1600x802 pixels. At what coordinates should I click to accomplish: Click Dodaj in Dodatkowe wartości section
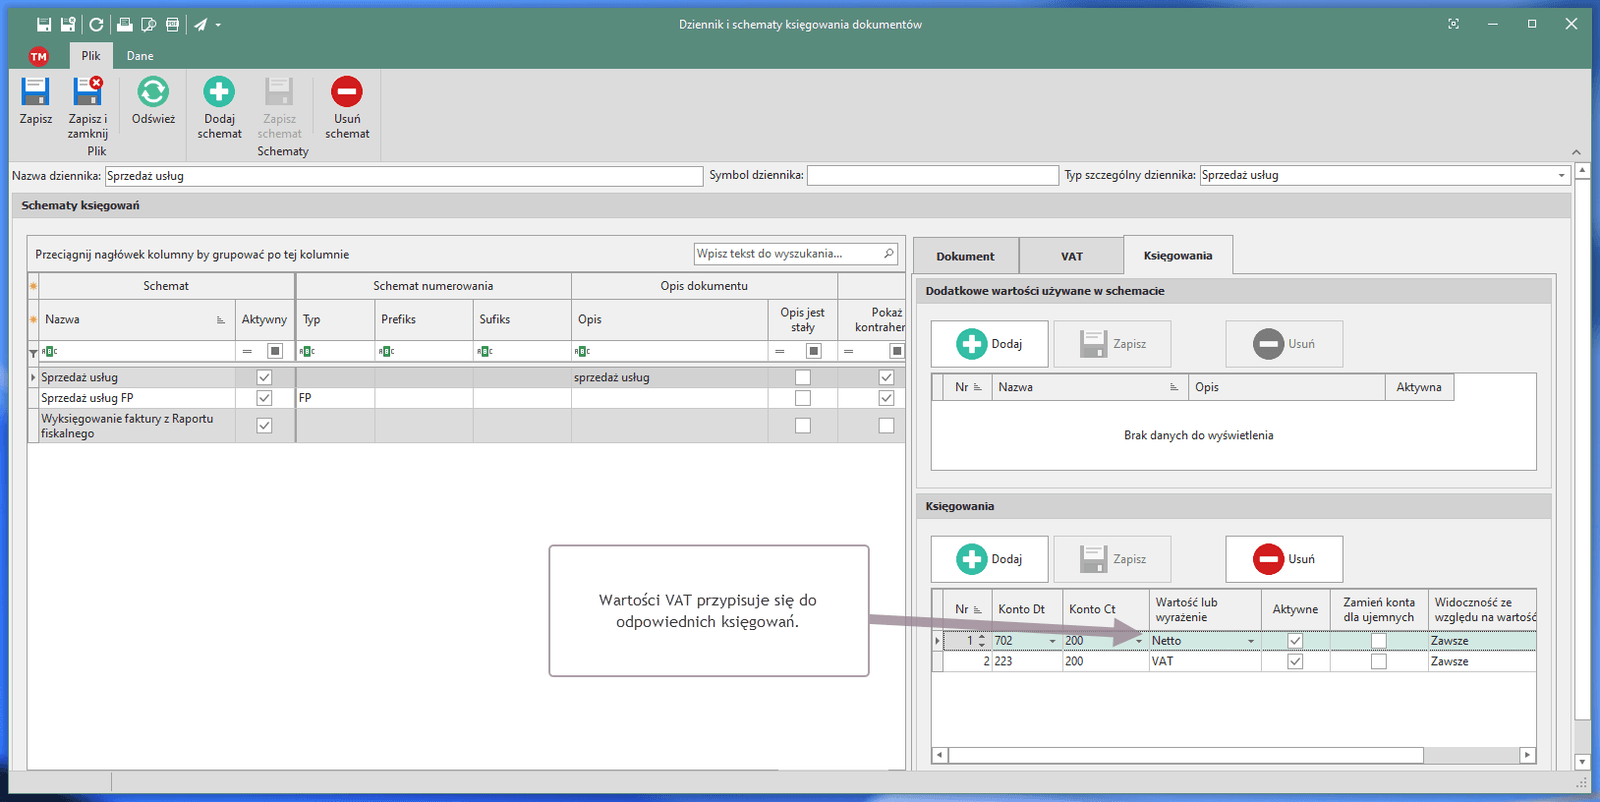(x=989, y=344)
